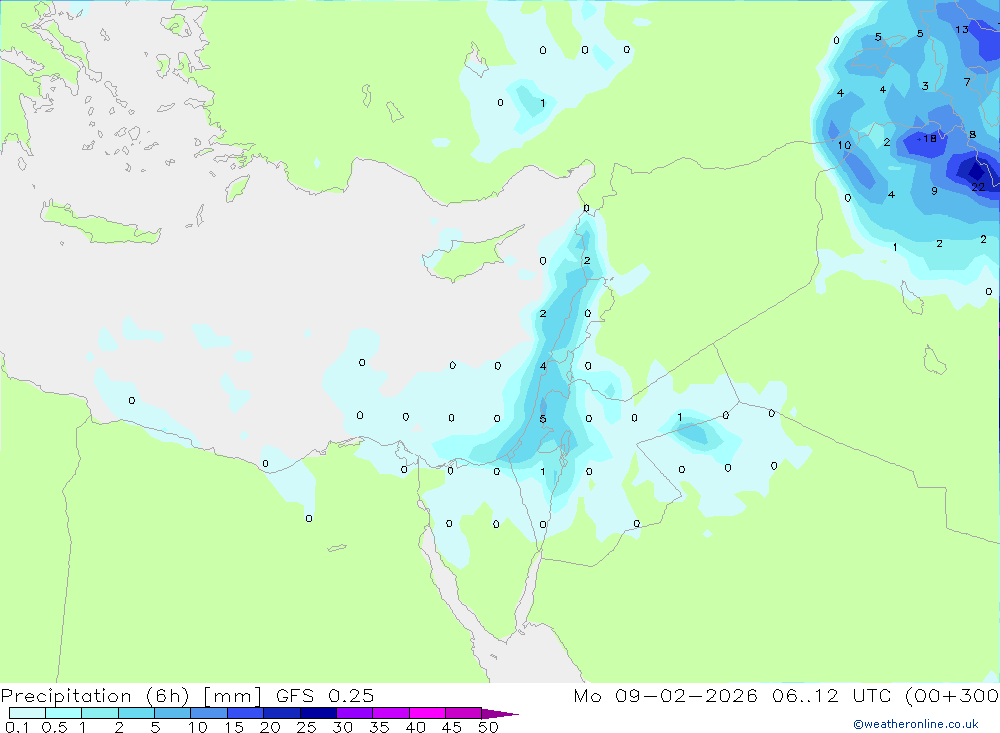Click the 0.1–0.5 mm legend color box
The height and width of the screenshot is (733, 1000).
pos(27,713)
